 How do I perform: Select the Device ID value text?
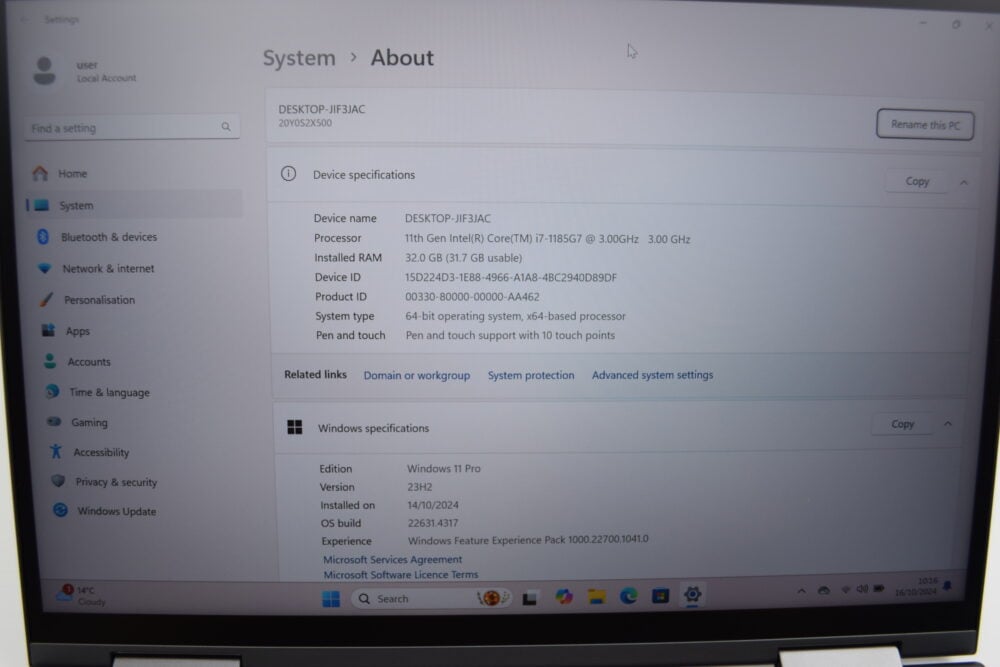point(511,277)
